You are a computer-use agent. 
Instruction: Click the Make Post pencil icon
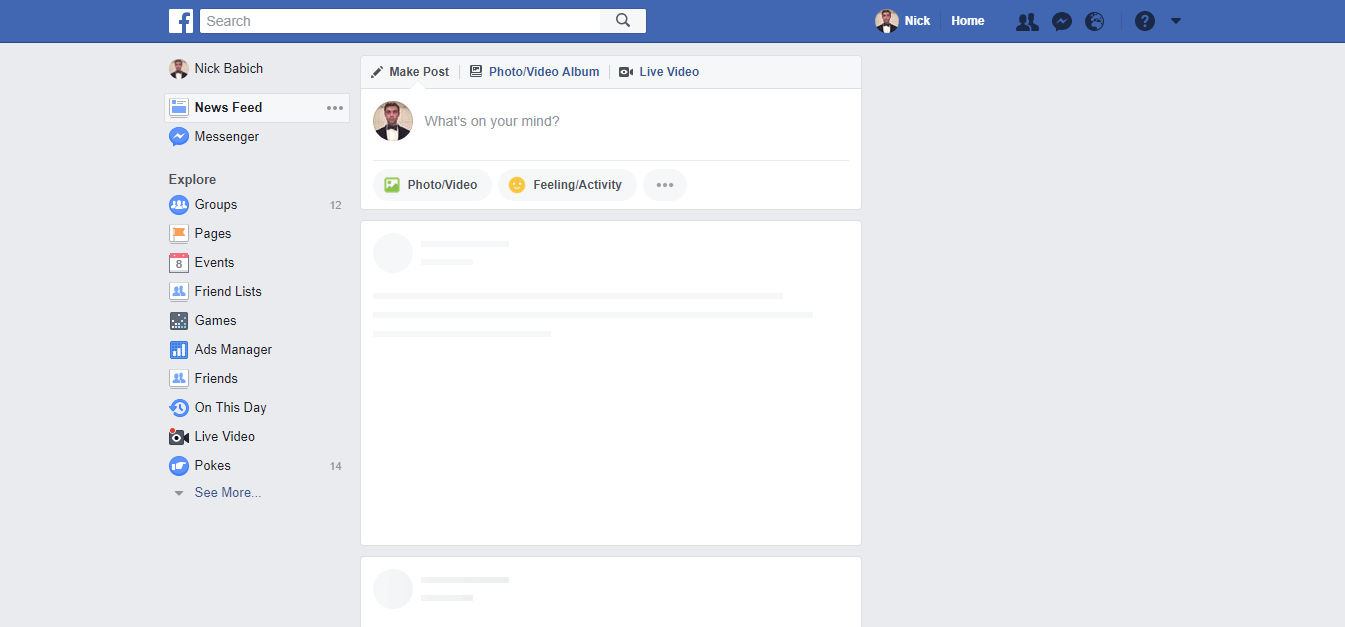(x=377, y=72)
